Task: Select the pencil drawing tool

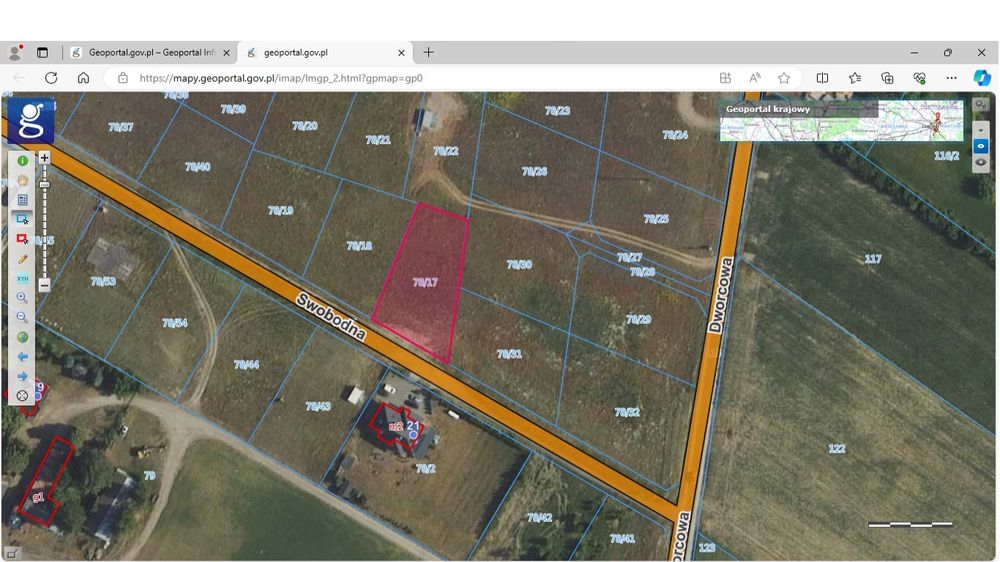Action: coord(22,259)
